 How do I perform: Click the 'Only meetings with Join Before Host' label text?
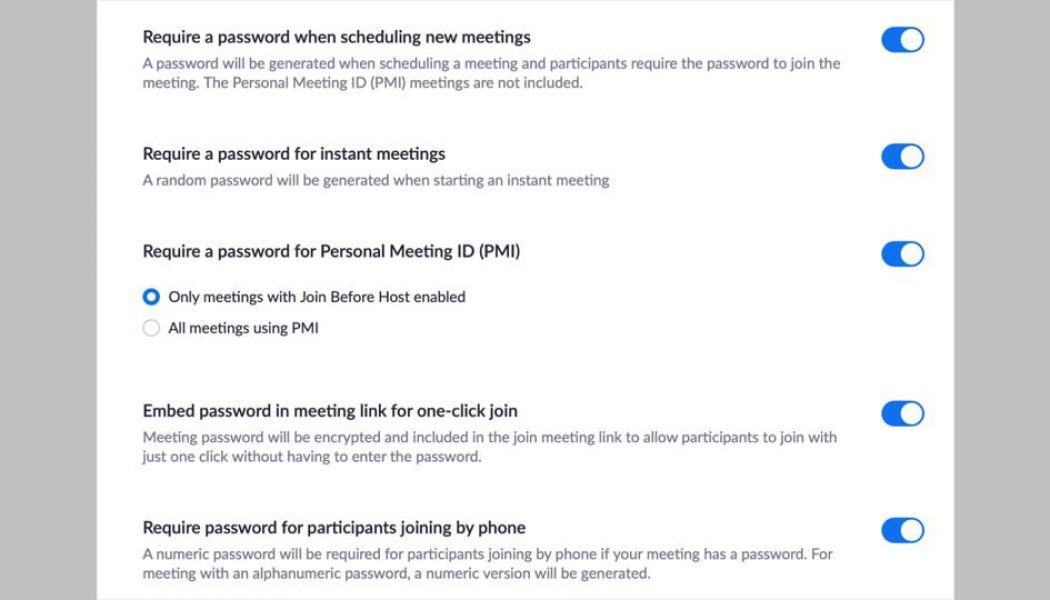coord(316,297)
